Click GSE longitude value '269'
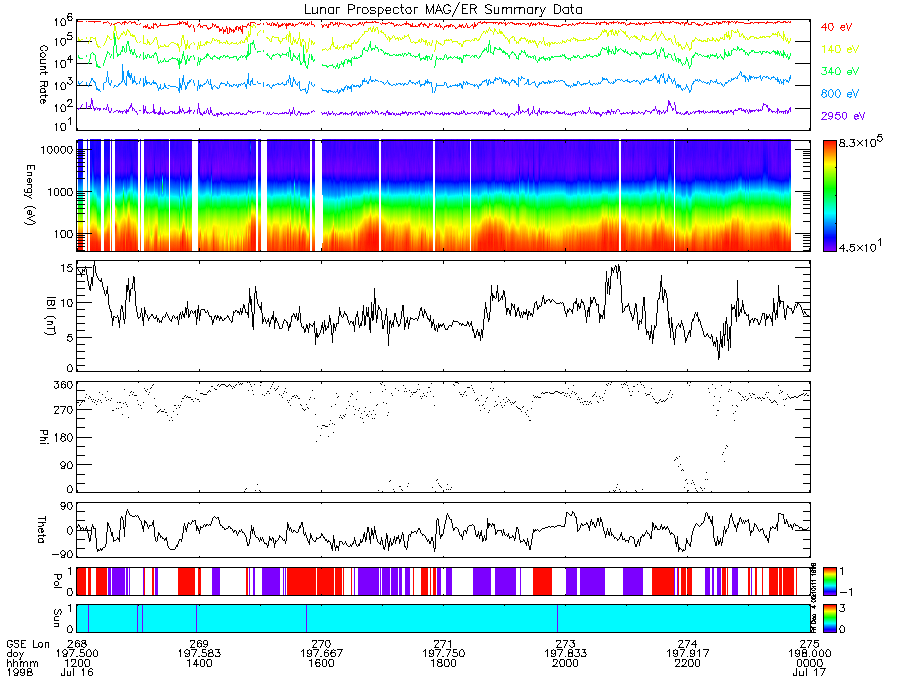The image size is (900, 700). pos(199,644)
